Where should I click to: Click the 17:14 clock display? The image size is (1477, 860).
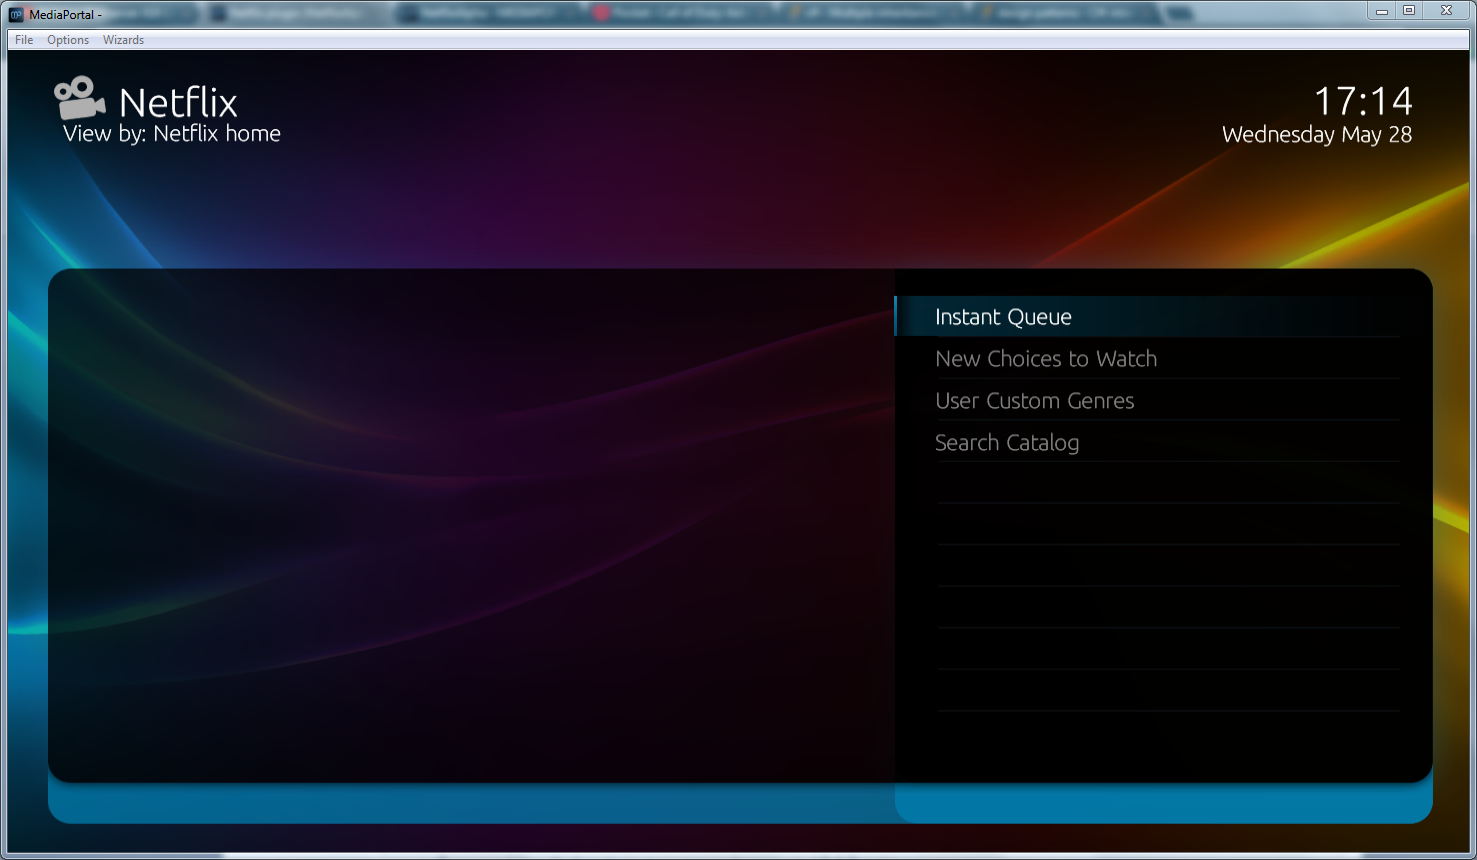[x=1363, y=101]
